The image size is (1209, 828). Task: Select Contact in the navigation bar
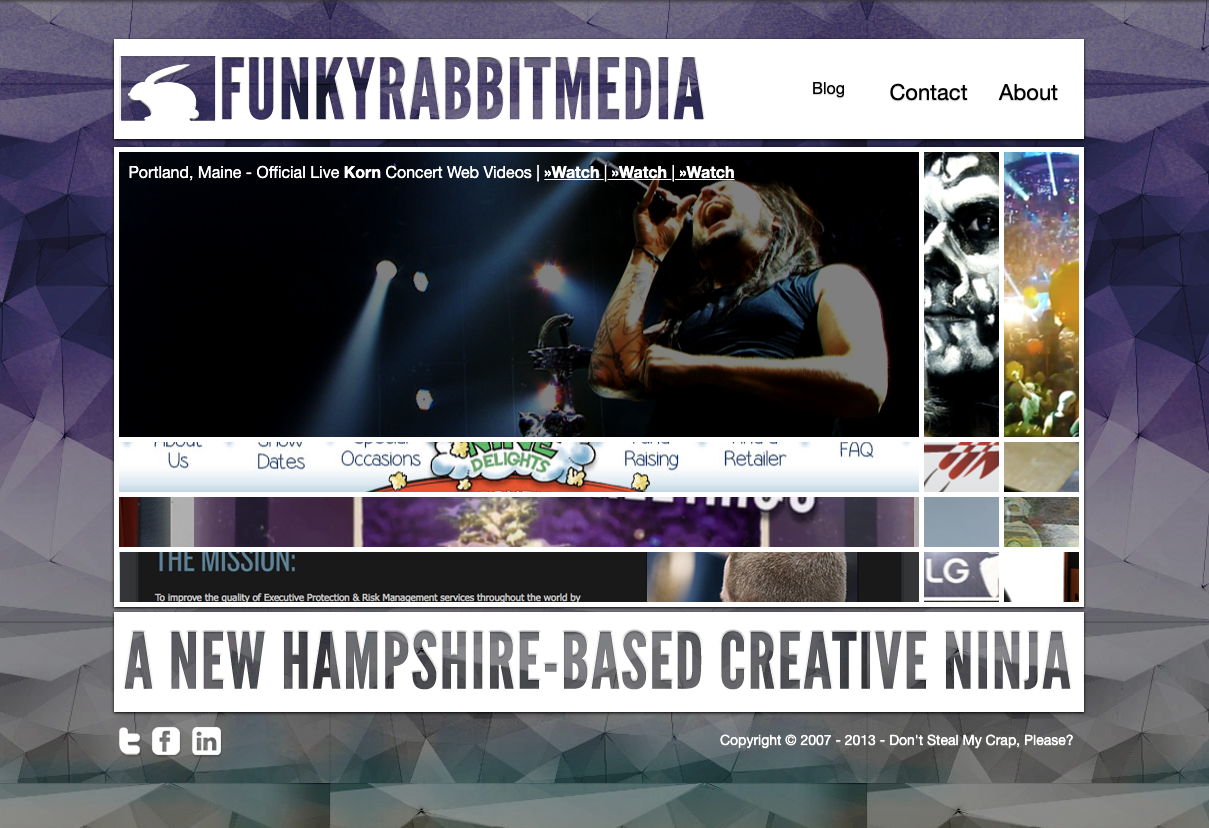pos(928,92)
